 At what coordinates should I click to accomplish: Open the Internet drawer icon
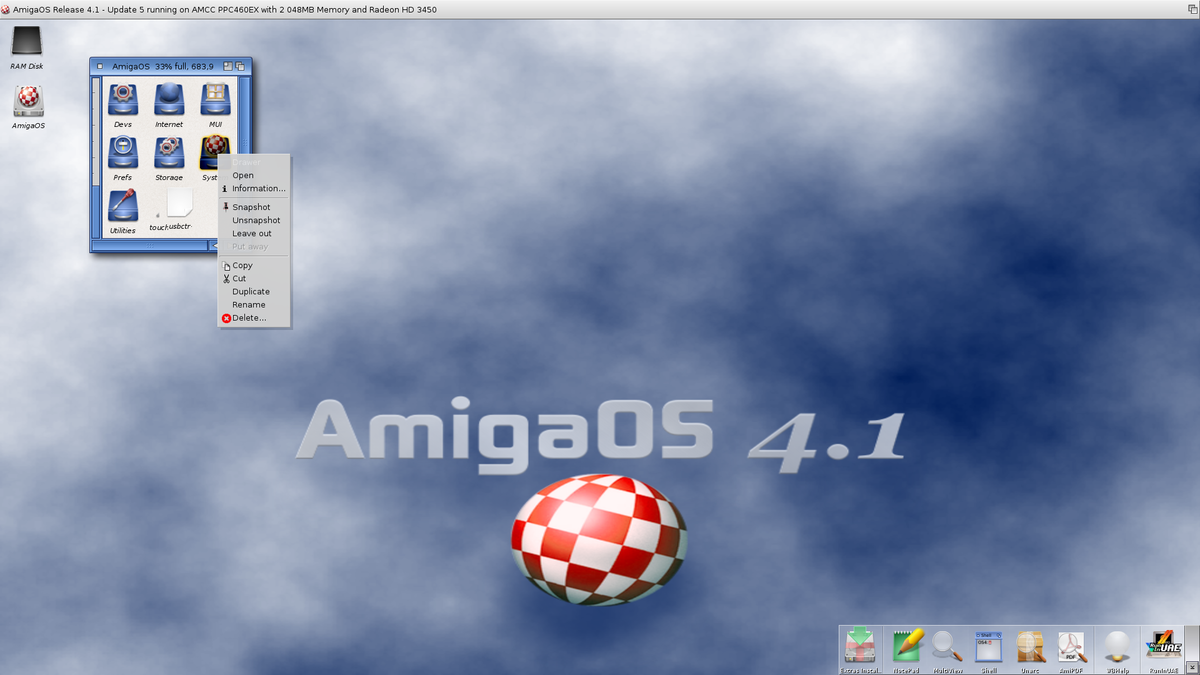pos(169,99)
